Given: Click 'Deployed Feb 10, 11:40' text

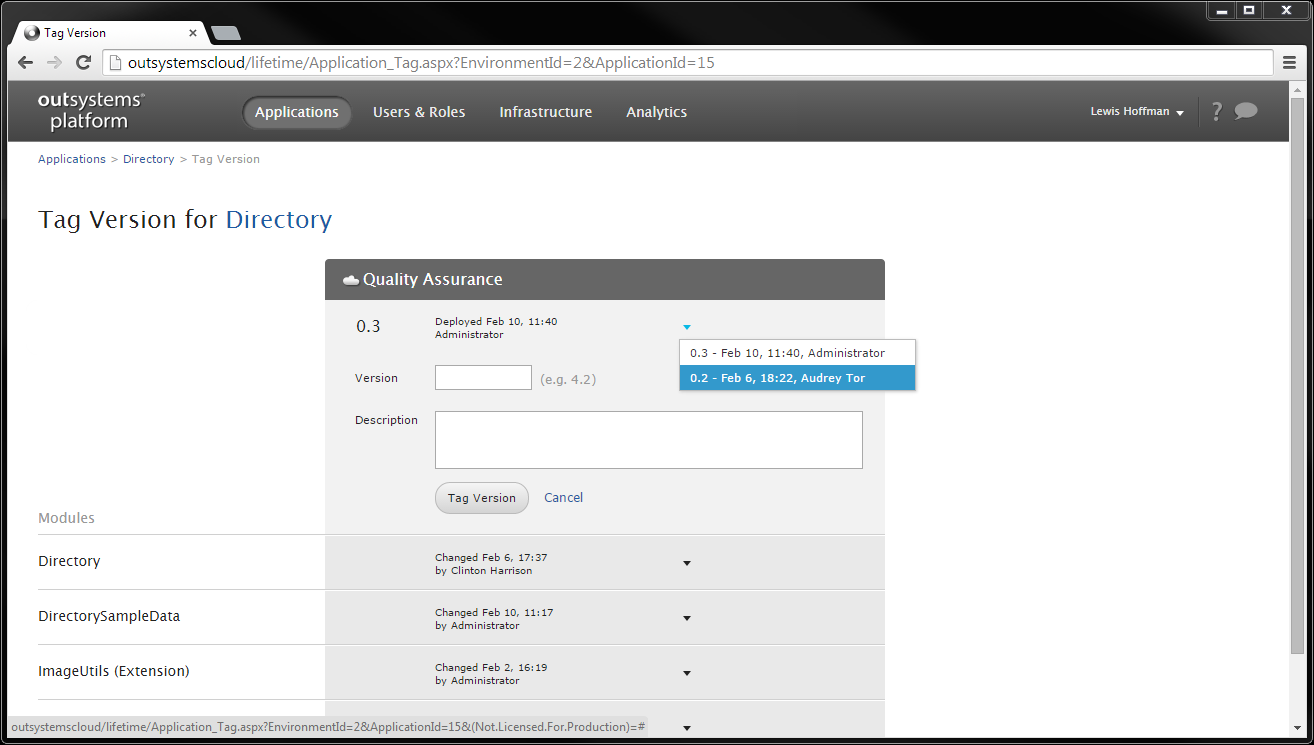Looking at the screenshot, I should pos(496,322).
